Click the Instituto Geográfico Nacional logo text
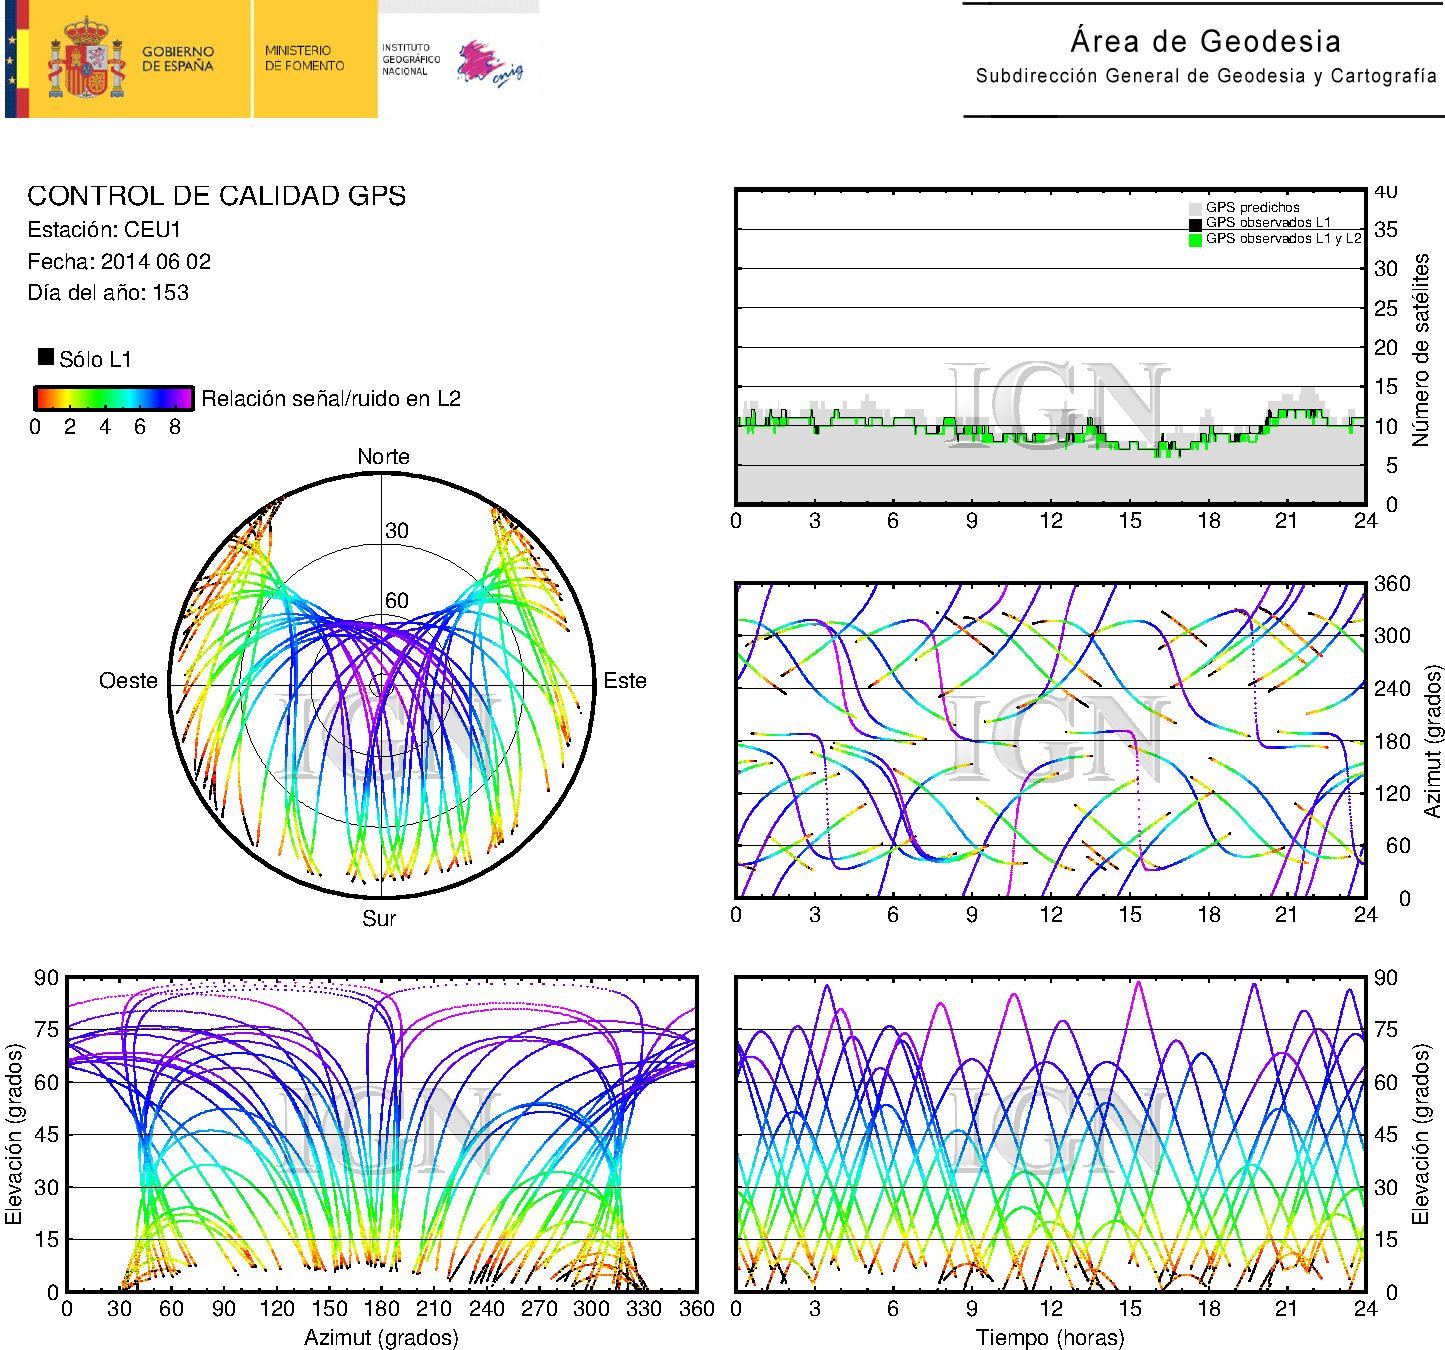The image size is (1445, 1350). pyautogui.click(x=410, y=59)
